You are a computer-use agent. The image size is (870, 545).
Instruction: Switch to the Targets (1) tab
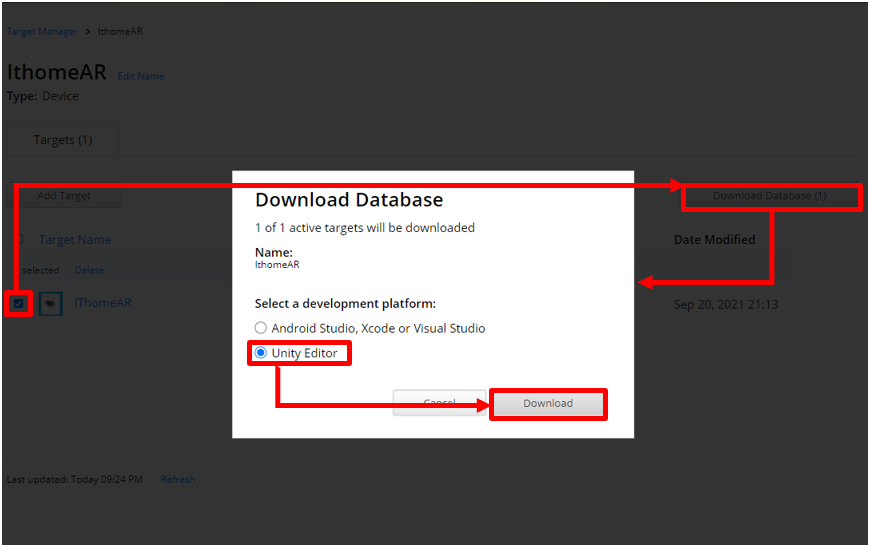[x=63, y=139]
